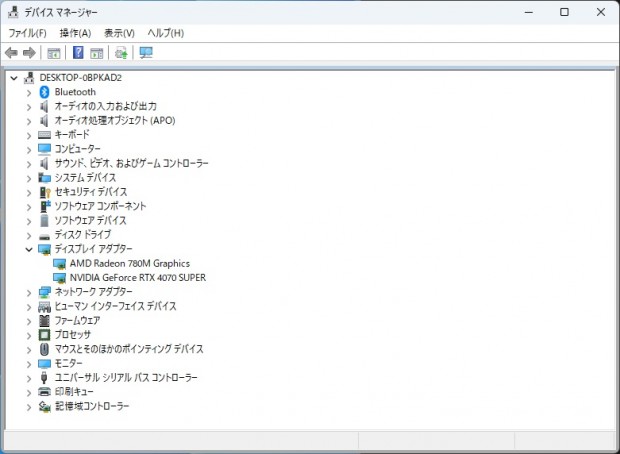Expand the ソフトウェア デバイス category

tap(28, 221)
